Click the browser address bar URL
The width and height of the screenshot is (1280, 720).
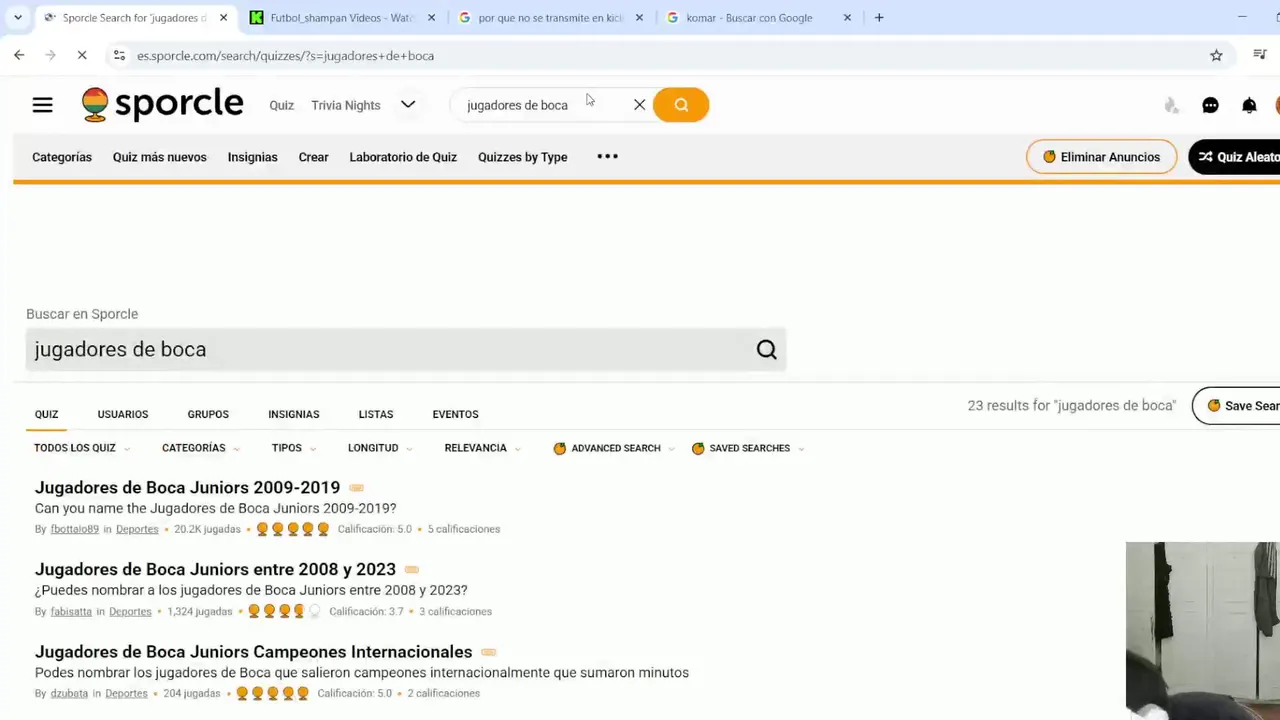click(x=285, y=56)
